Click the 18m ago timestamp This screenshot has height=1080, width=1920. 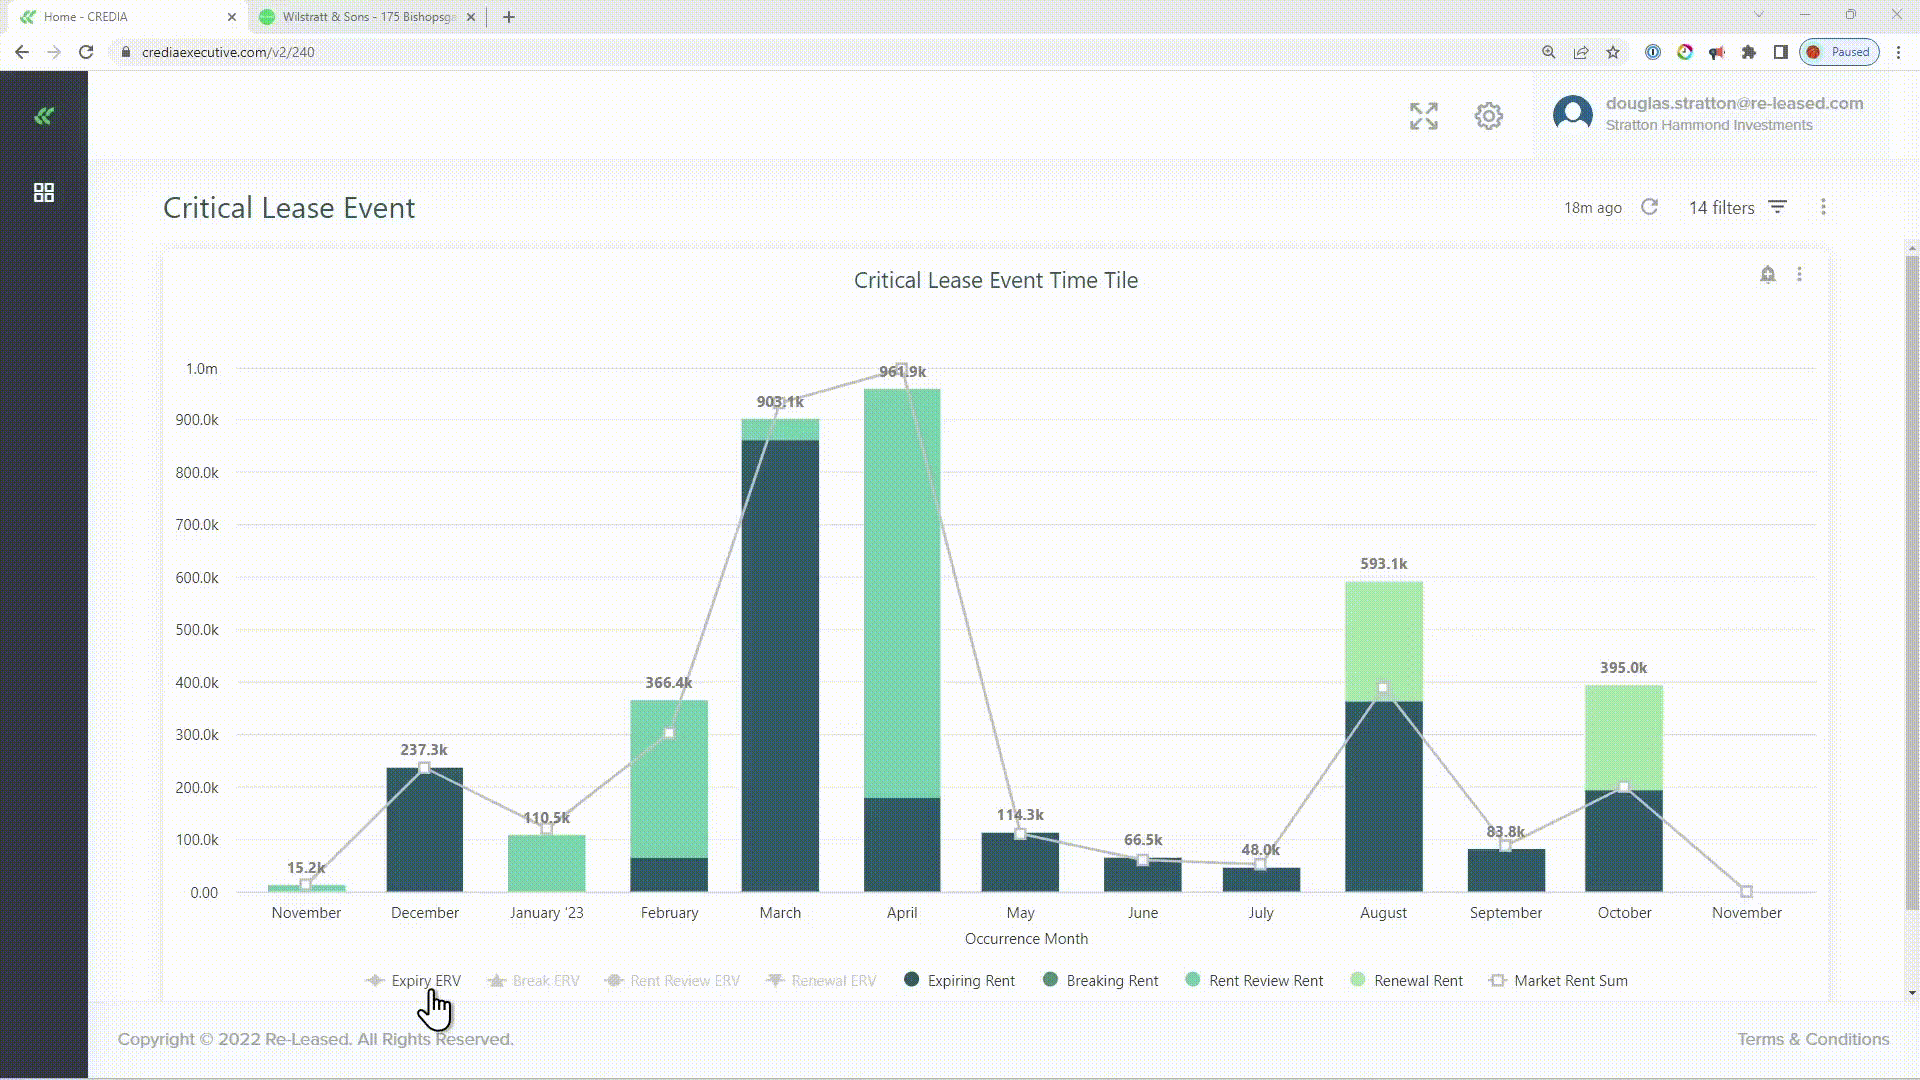(1592, 208)
